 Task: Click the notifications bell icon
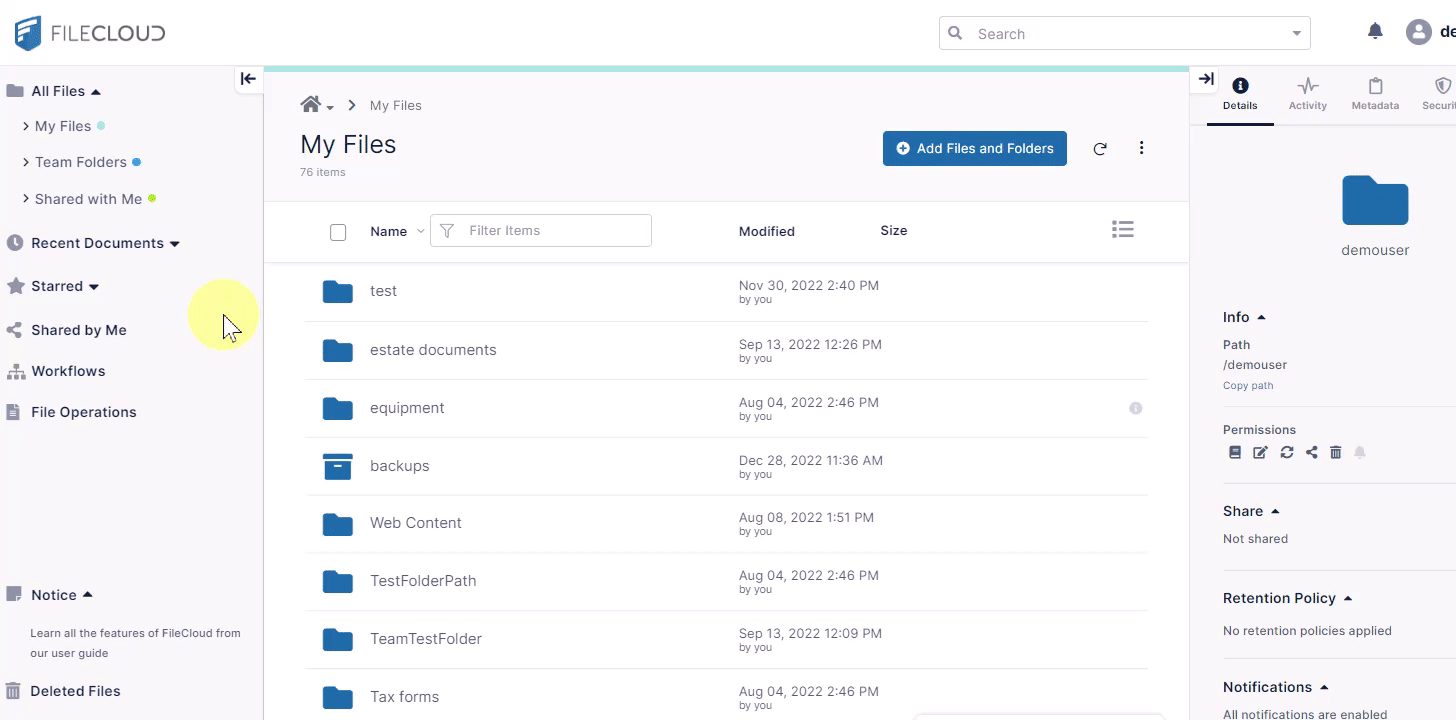1375,32
